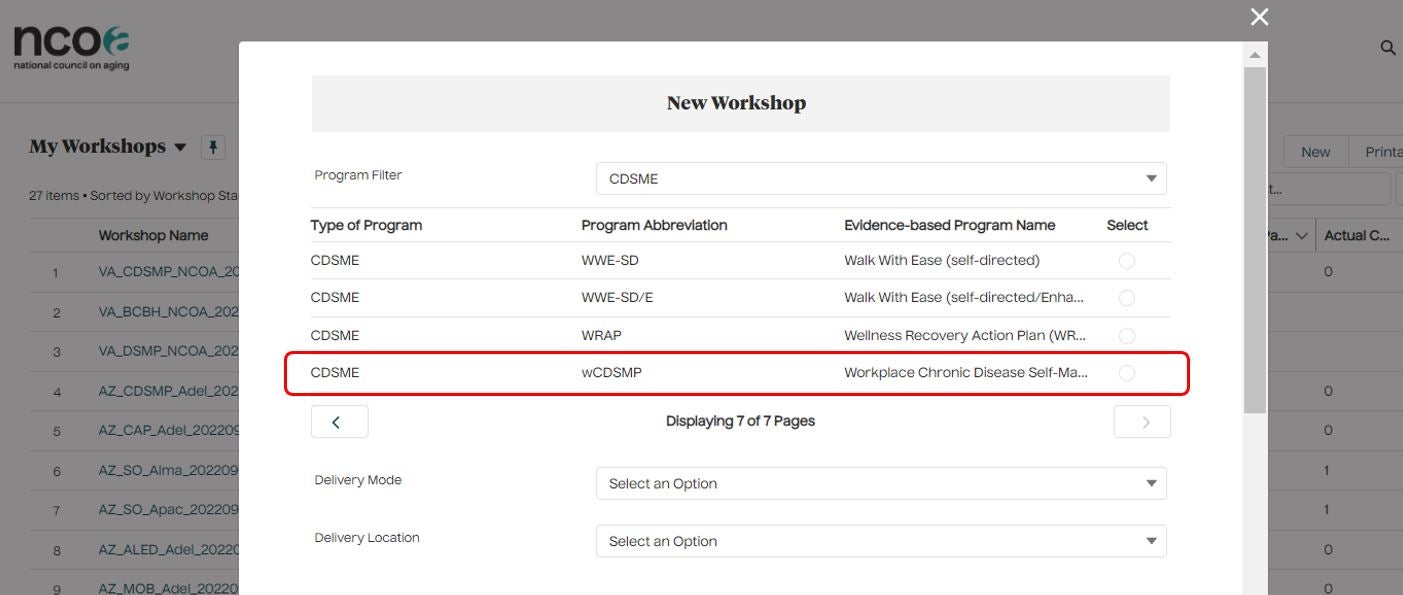This screenshot has height=595, width=1403.
Task: Click the WWE-SD/E abbreviation cell
Action: point(617,298)
